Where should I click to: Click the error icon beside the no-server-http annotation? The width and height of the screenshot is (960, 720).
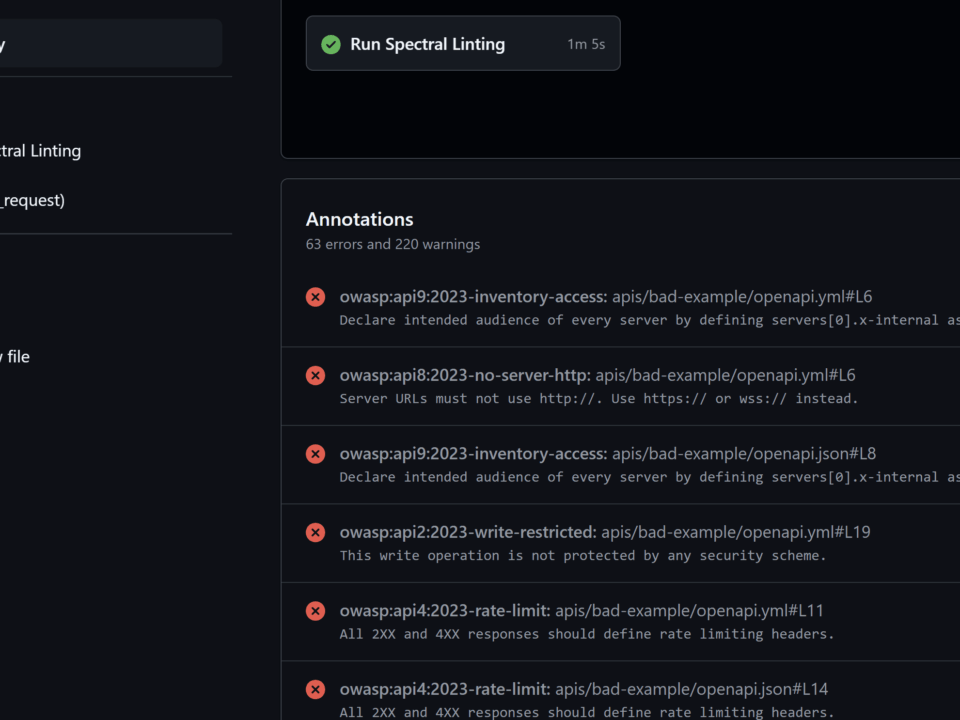point(315,375)
